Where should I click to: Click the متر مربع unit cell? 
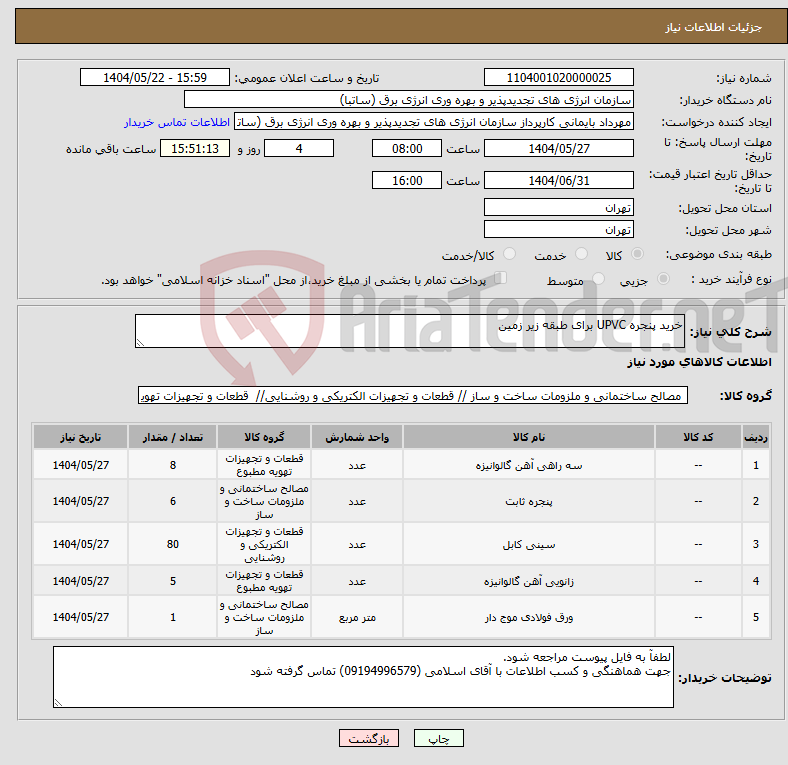357,617
